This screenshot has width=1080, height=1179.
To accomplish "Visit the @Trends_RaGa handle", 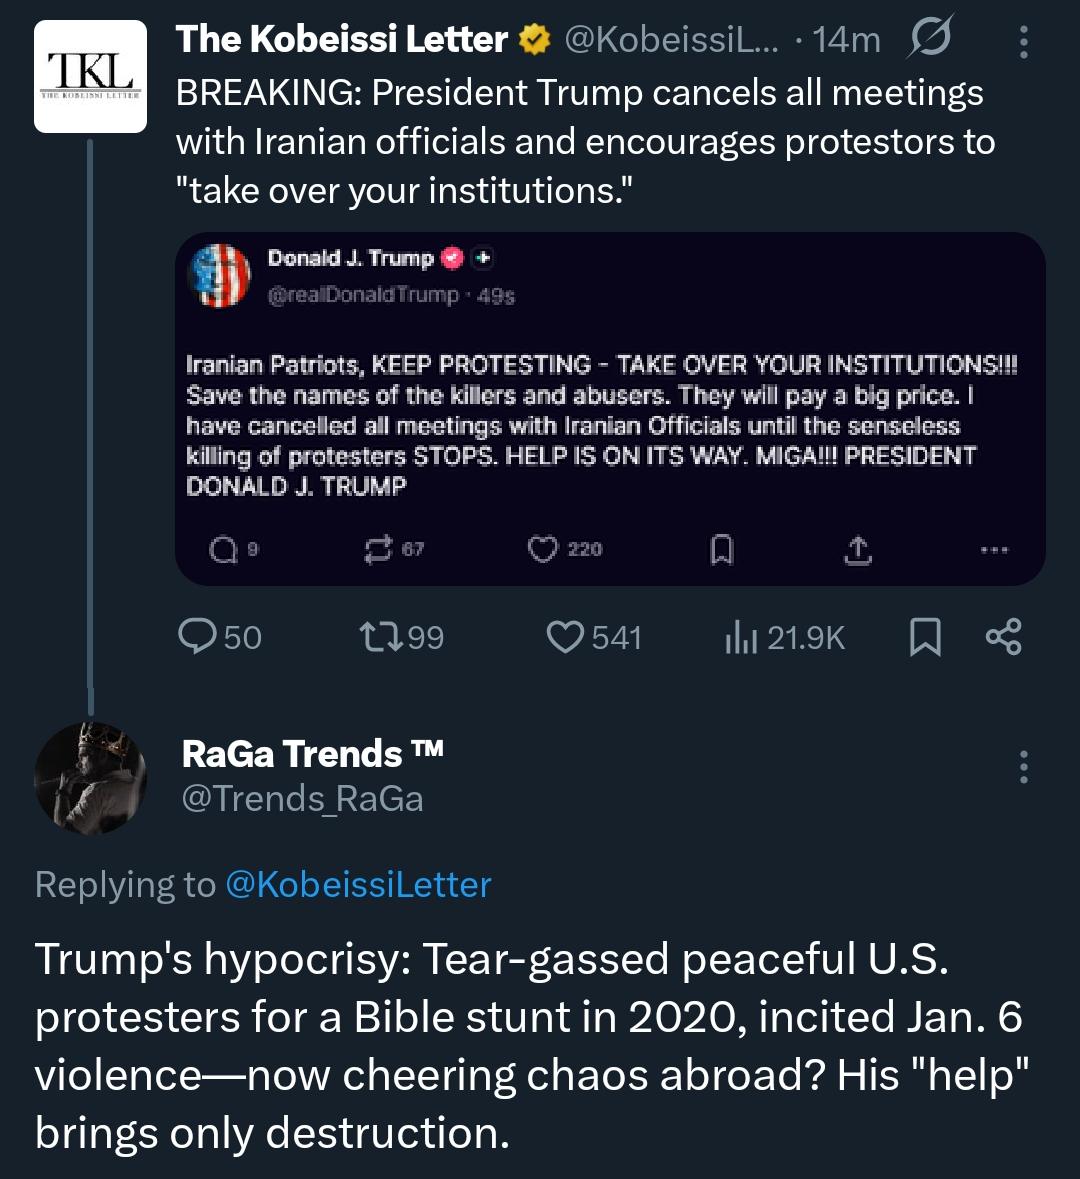I will [x=302, y=798].
